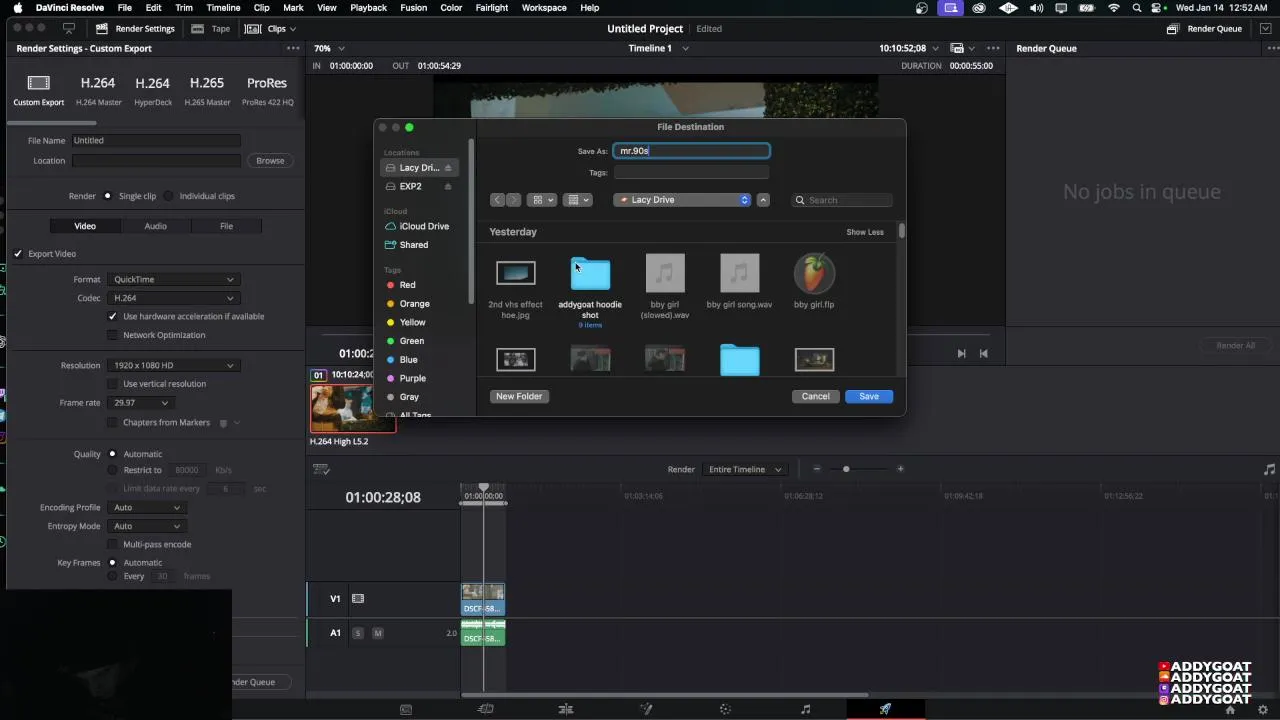This screenshot has width=1280, height=720.
Task: Collapse the save dialog expander chevron
Action: tap(763, 200)
